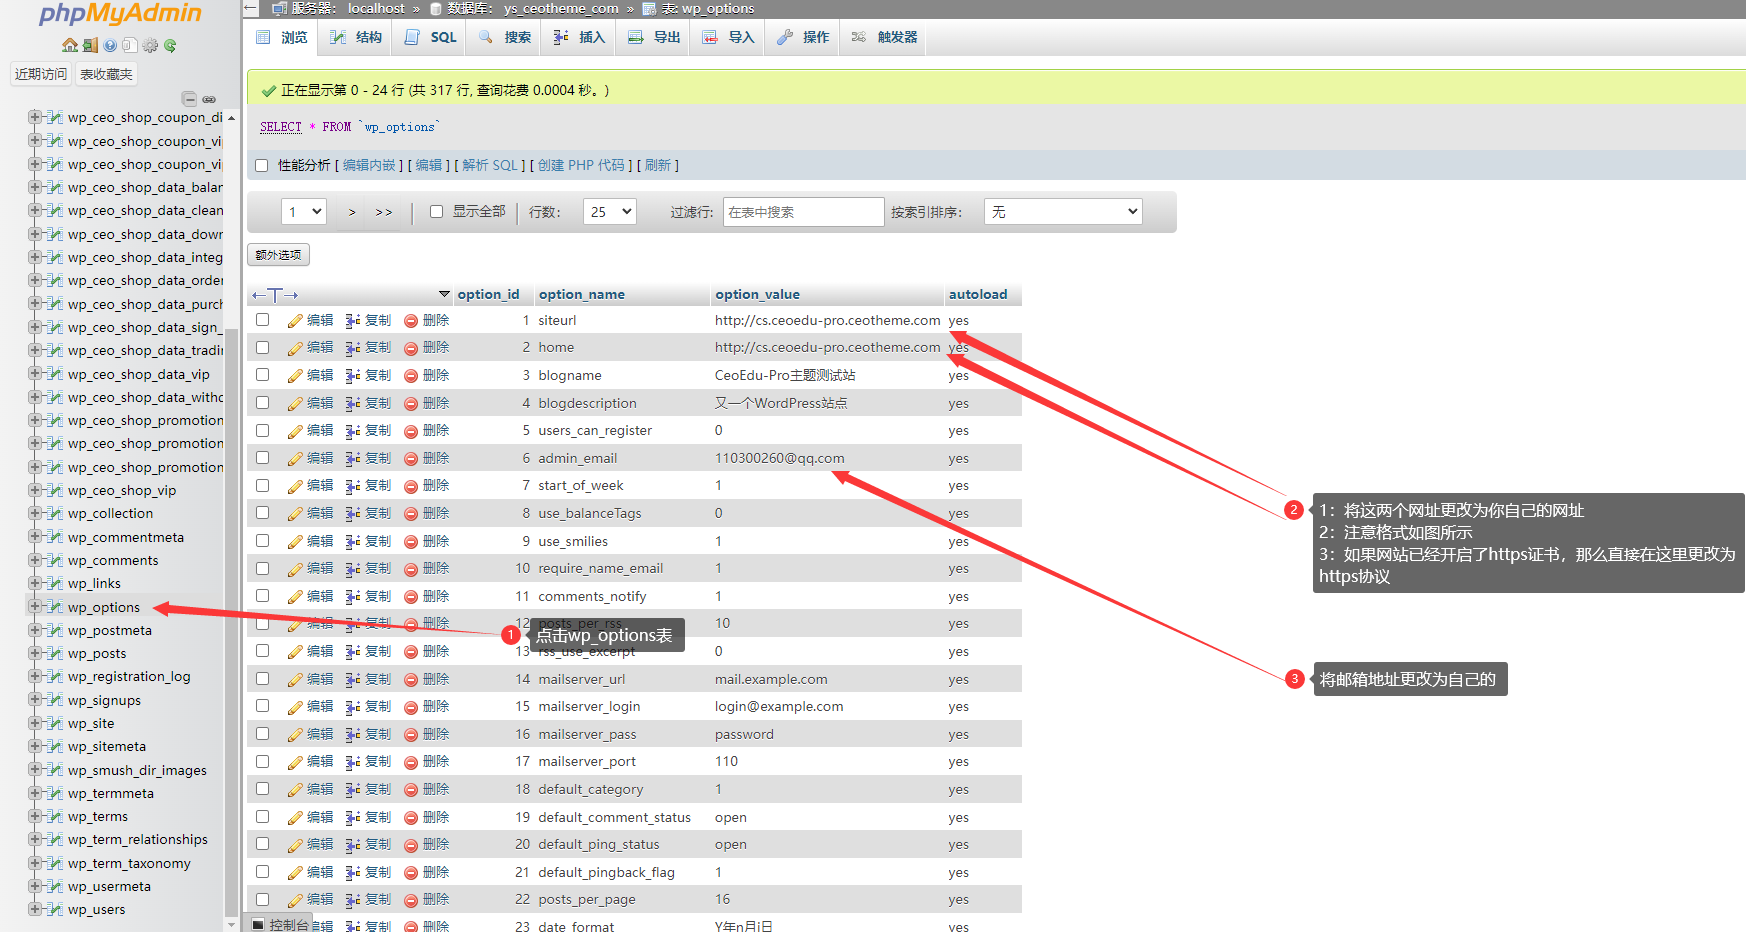1746x932 pixels.
Task: Switch to the 结构 structure tab
Action: [356, 37]
